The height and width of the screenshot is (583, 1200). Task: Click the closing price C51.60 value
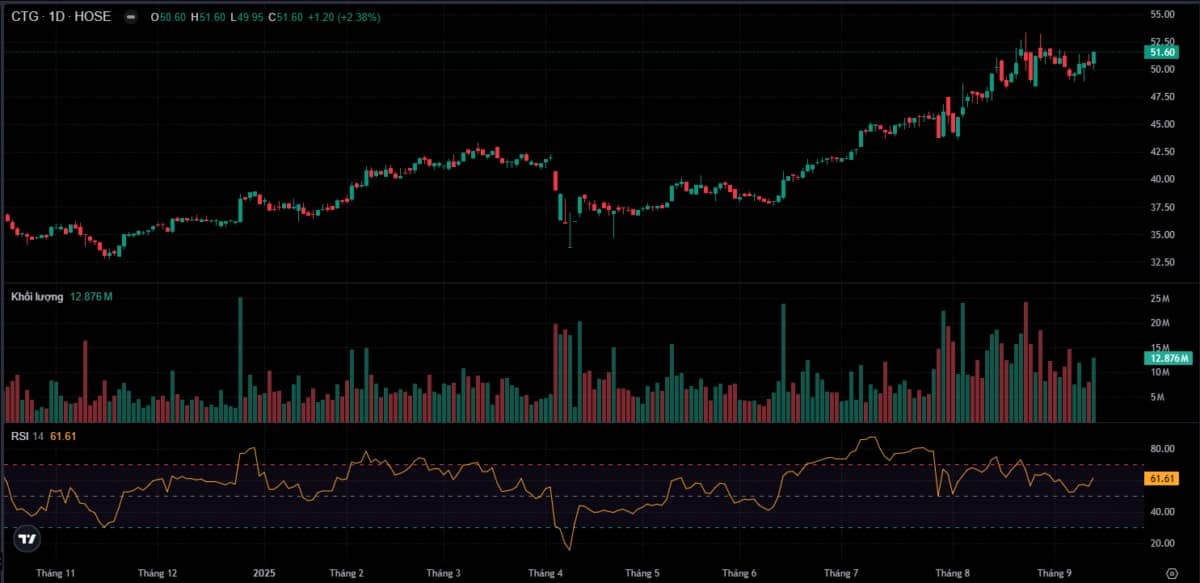click(290, 17)
